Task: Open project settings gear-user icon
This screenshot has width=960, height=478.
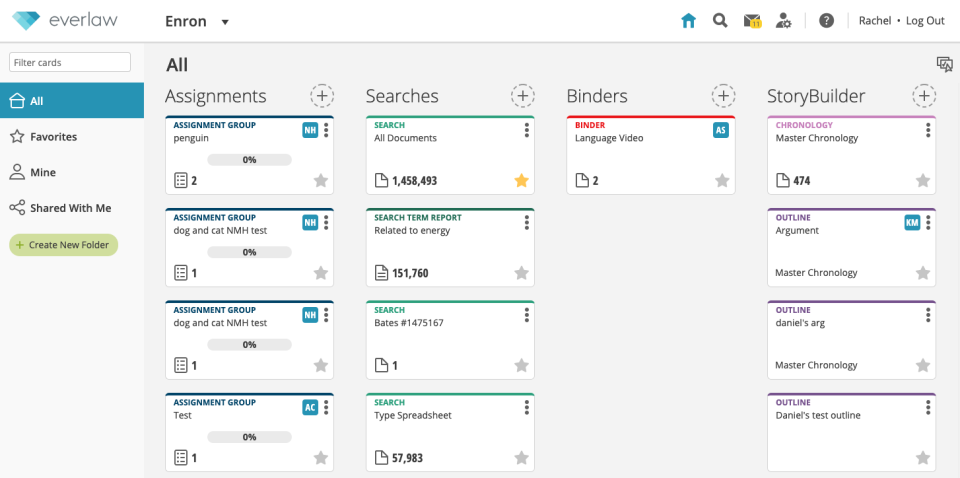Action: point(785,21)
